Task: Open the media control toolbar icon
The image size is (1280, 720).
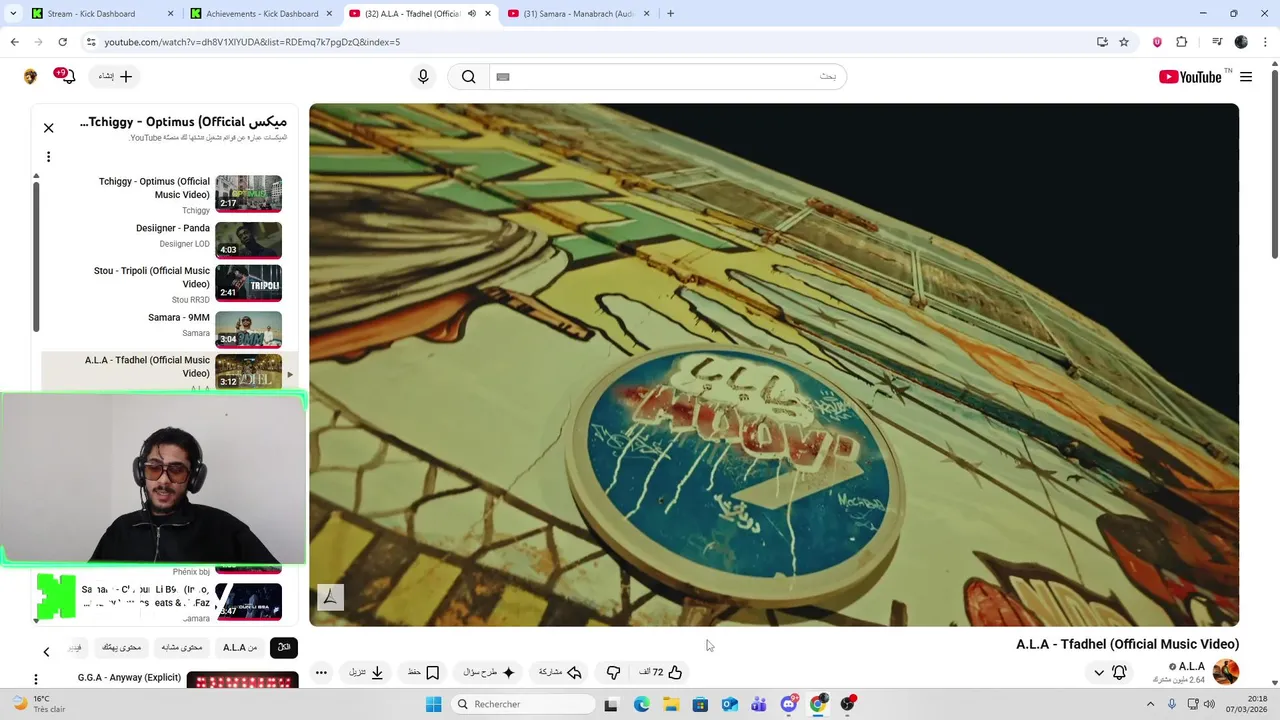Action: (x=1217, y=42)
